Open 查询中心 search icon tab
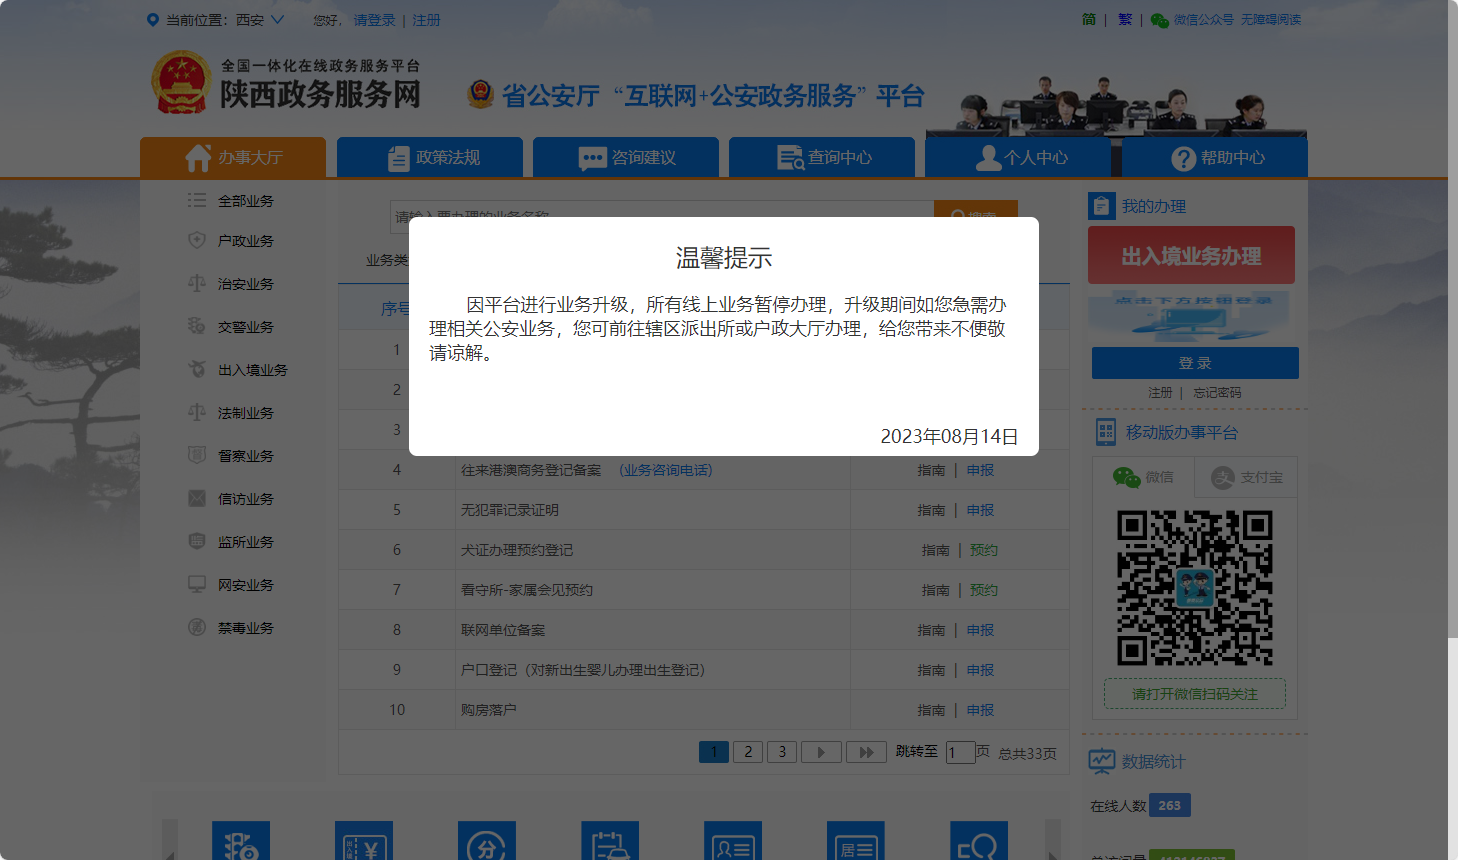Viewport: 1458px width, 860px height. click(790, 158)
